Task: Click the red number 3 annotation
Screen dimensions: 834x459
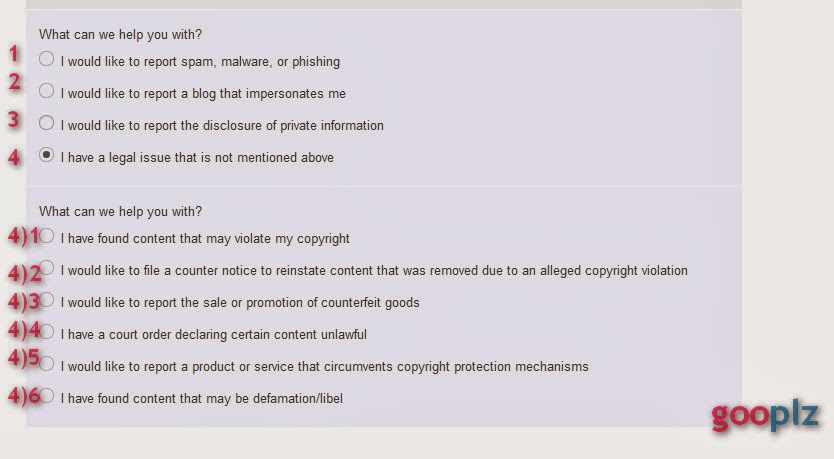Action: click(14, 120)
